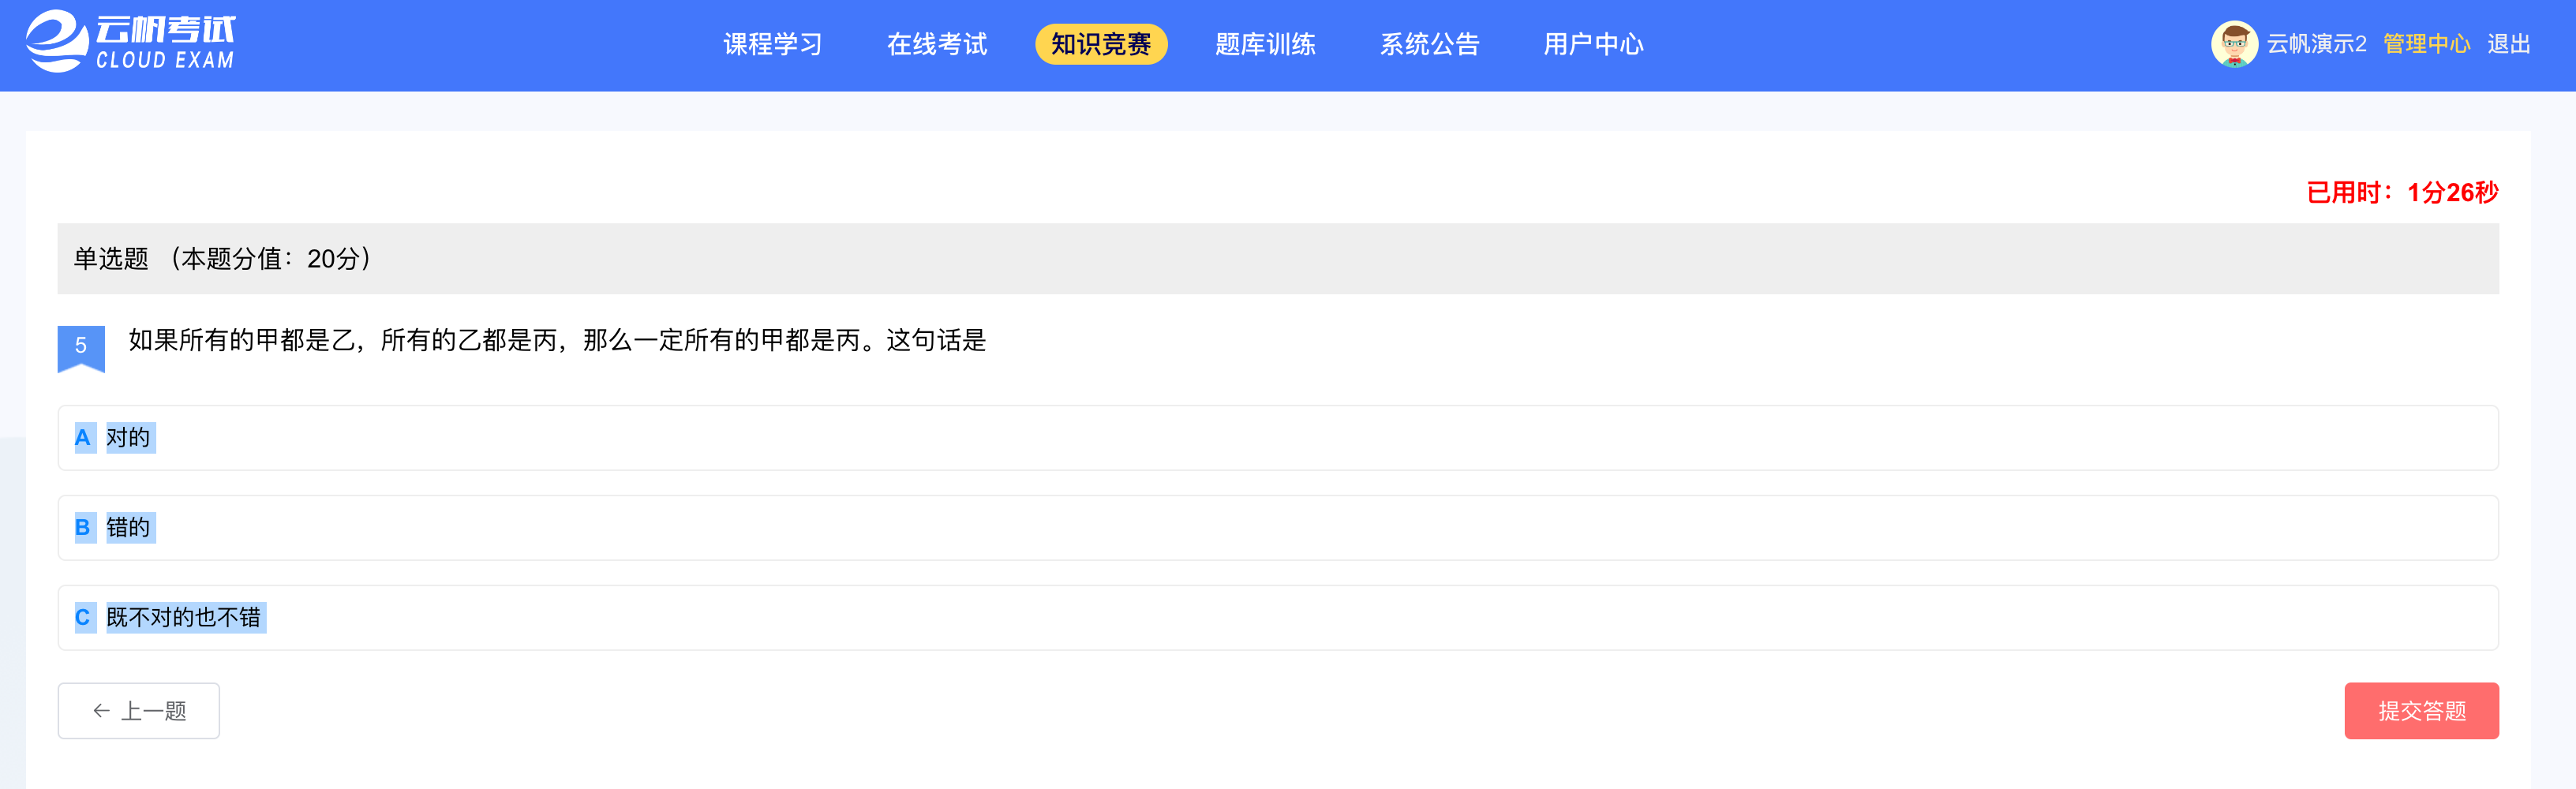The height and width of the screenshot is (789, 2576).
Task: Click the letter B option marker
Action: [83, 528]
